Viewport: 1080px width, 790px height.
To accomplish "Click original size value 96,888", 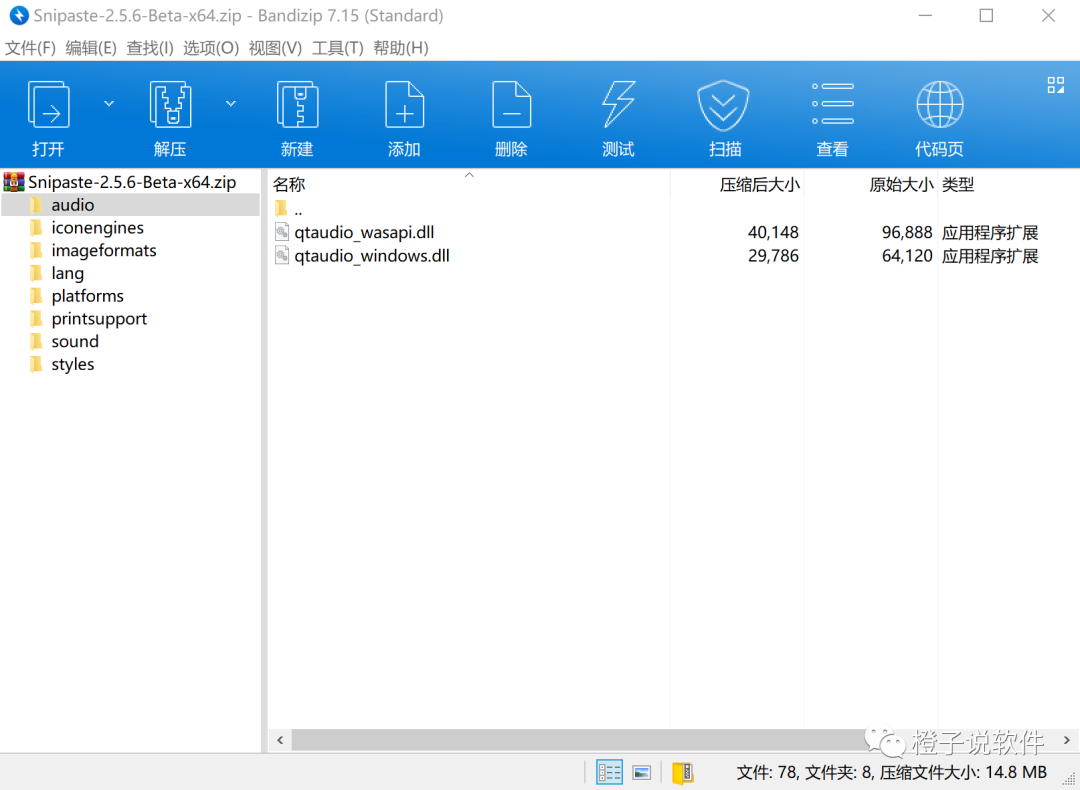I will click(907, 233).
